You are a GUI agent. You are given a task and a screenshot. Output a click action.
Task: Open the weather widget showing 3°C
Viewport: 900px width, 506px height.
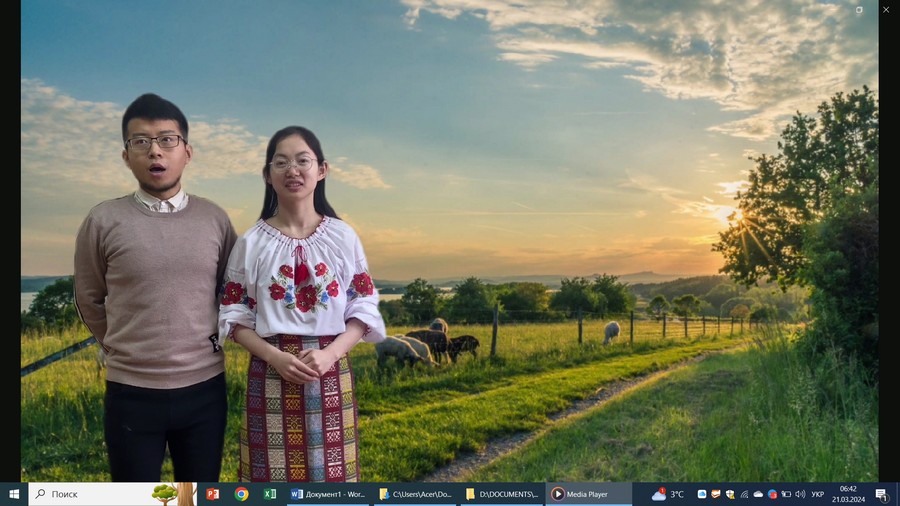point(668,494)
